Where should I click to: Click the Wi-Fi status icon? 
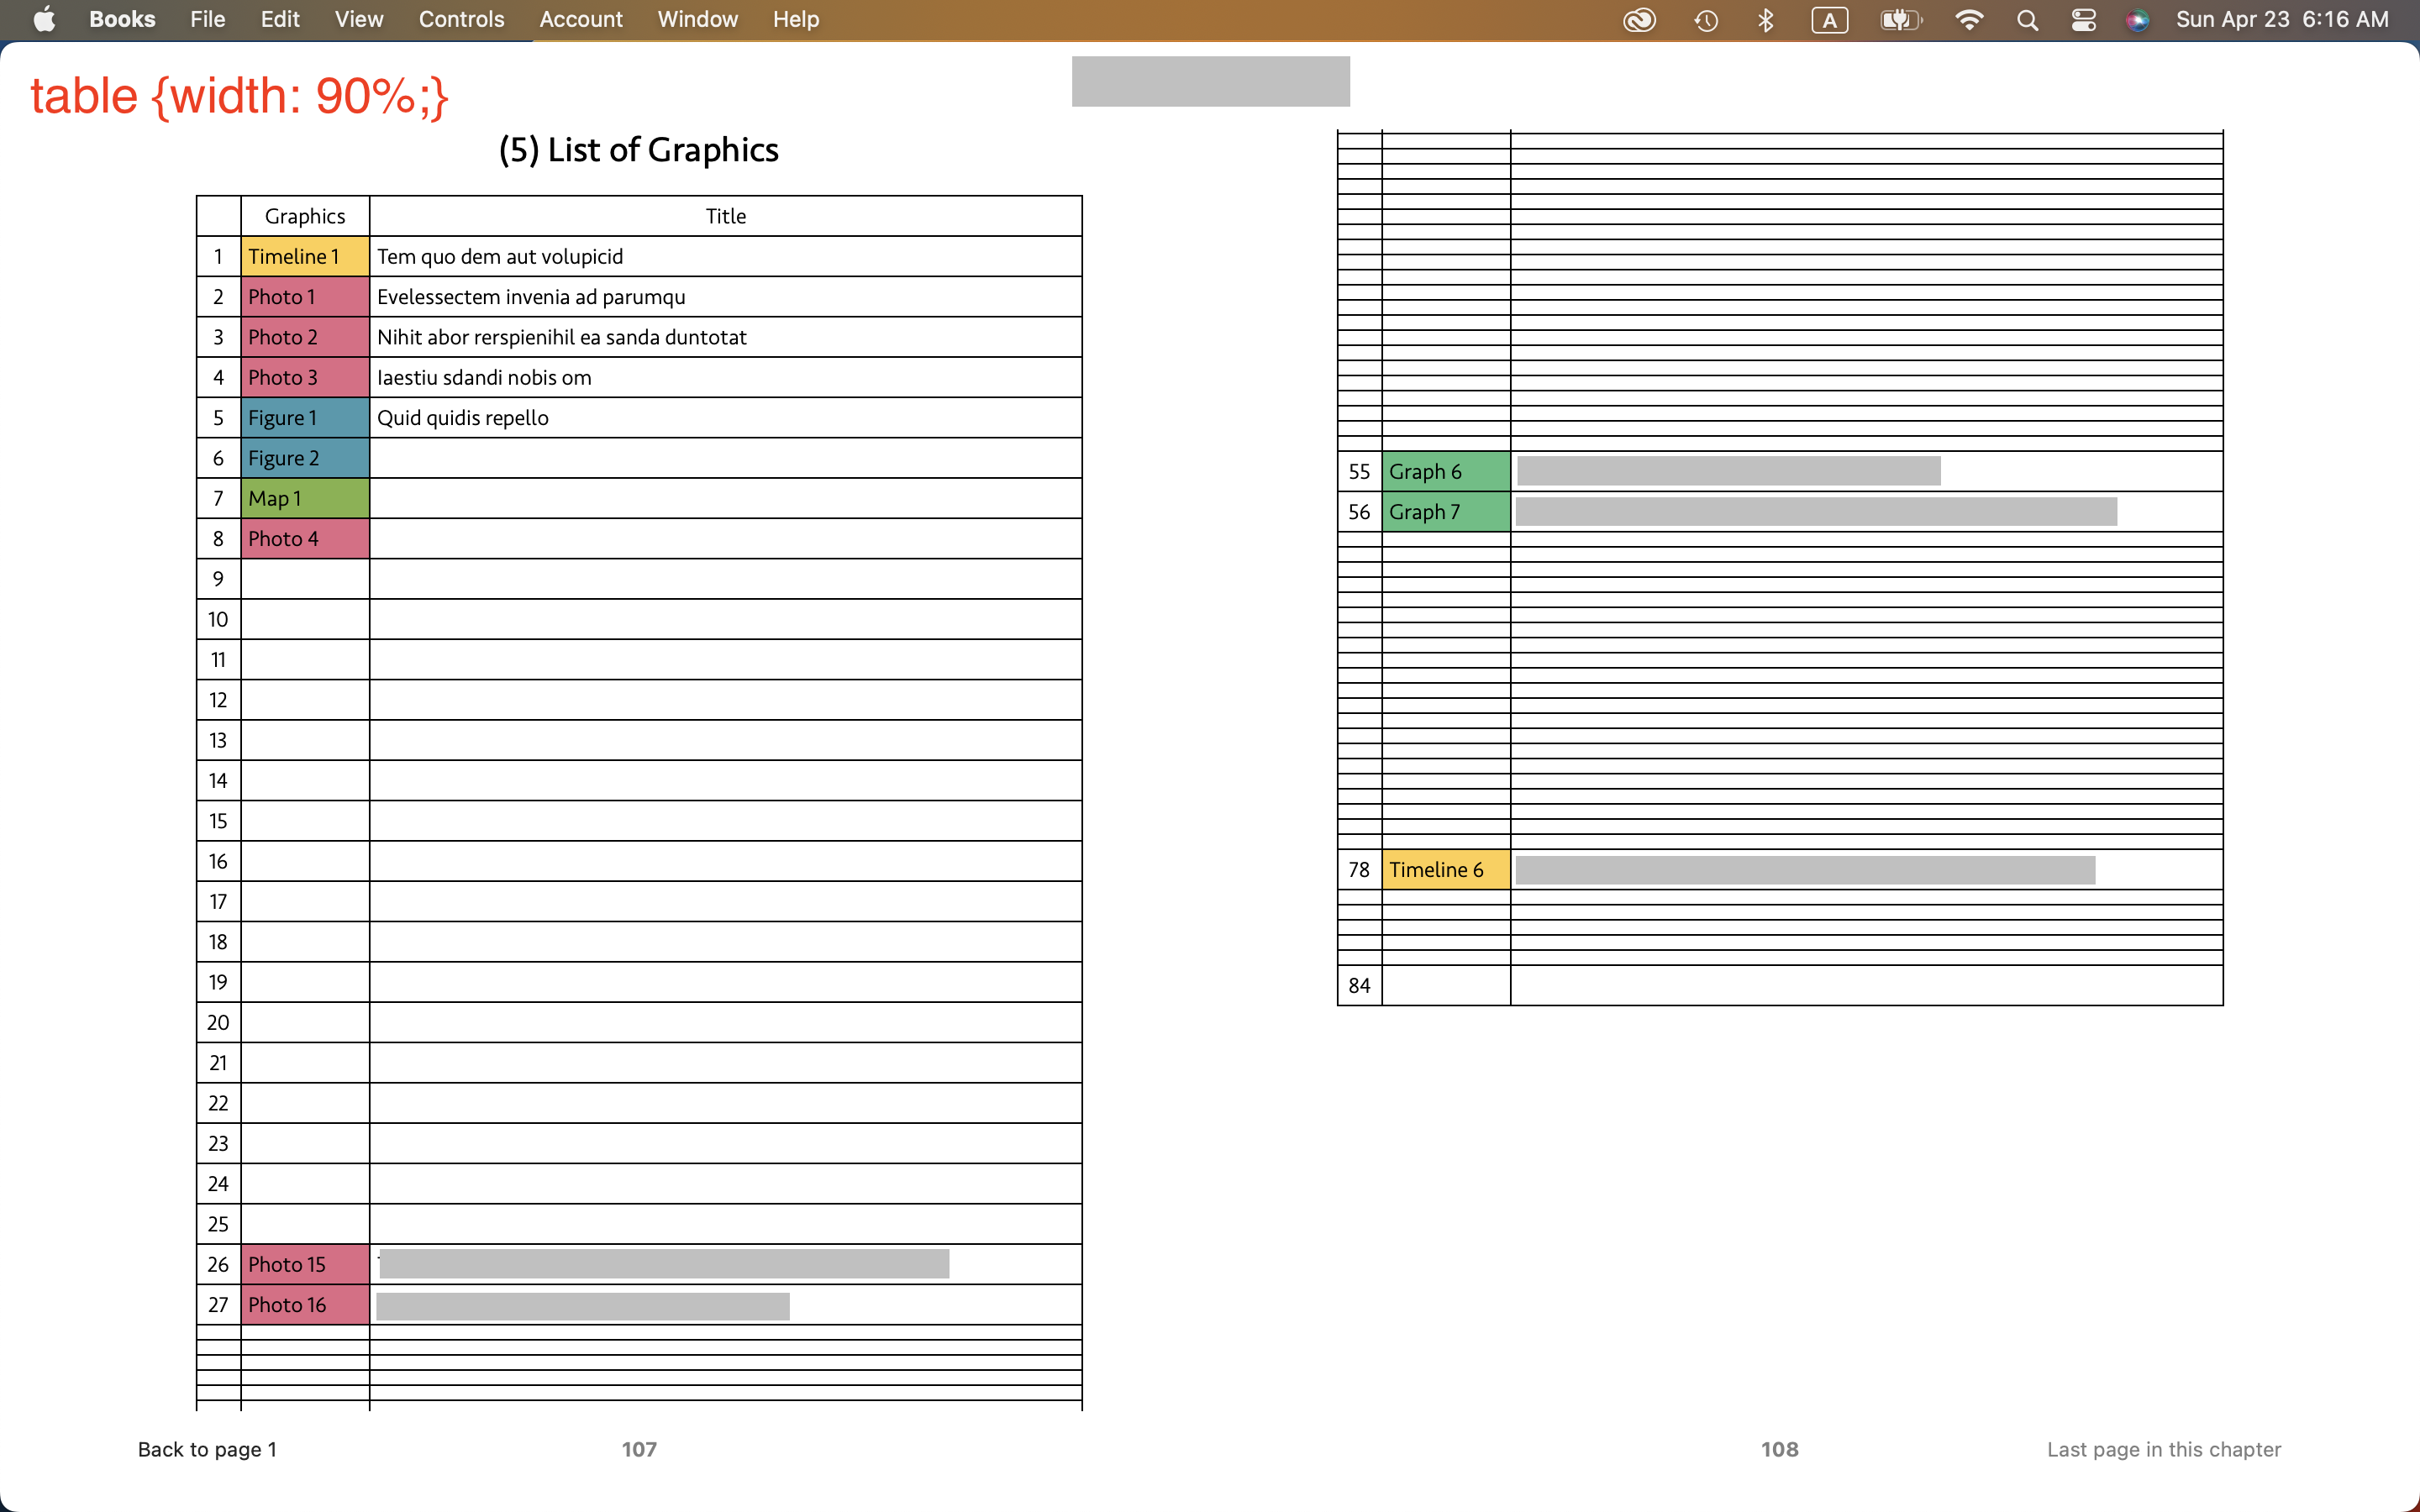1969,19
